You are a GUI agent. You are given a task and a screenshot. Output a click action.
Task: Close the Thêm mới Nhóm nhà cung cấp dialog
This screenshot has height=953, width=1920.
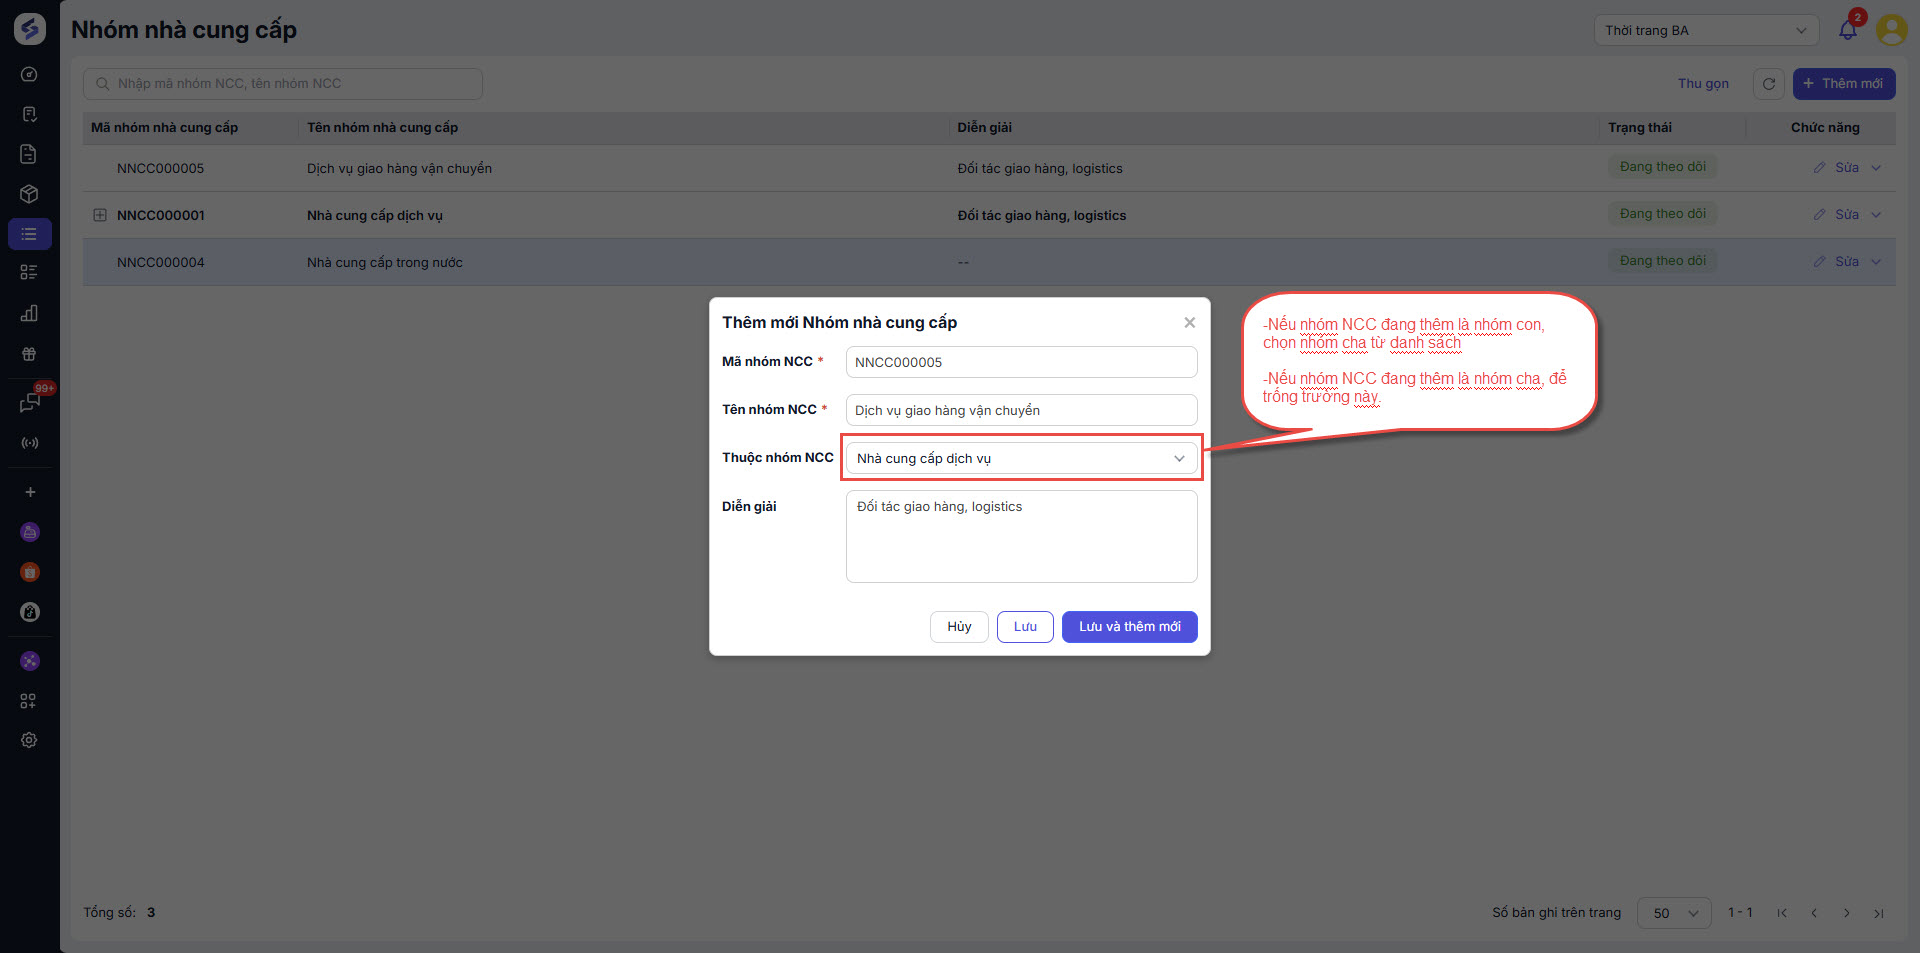[1189, 322]
